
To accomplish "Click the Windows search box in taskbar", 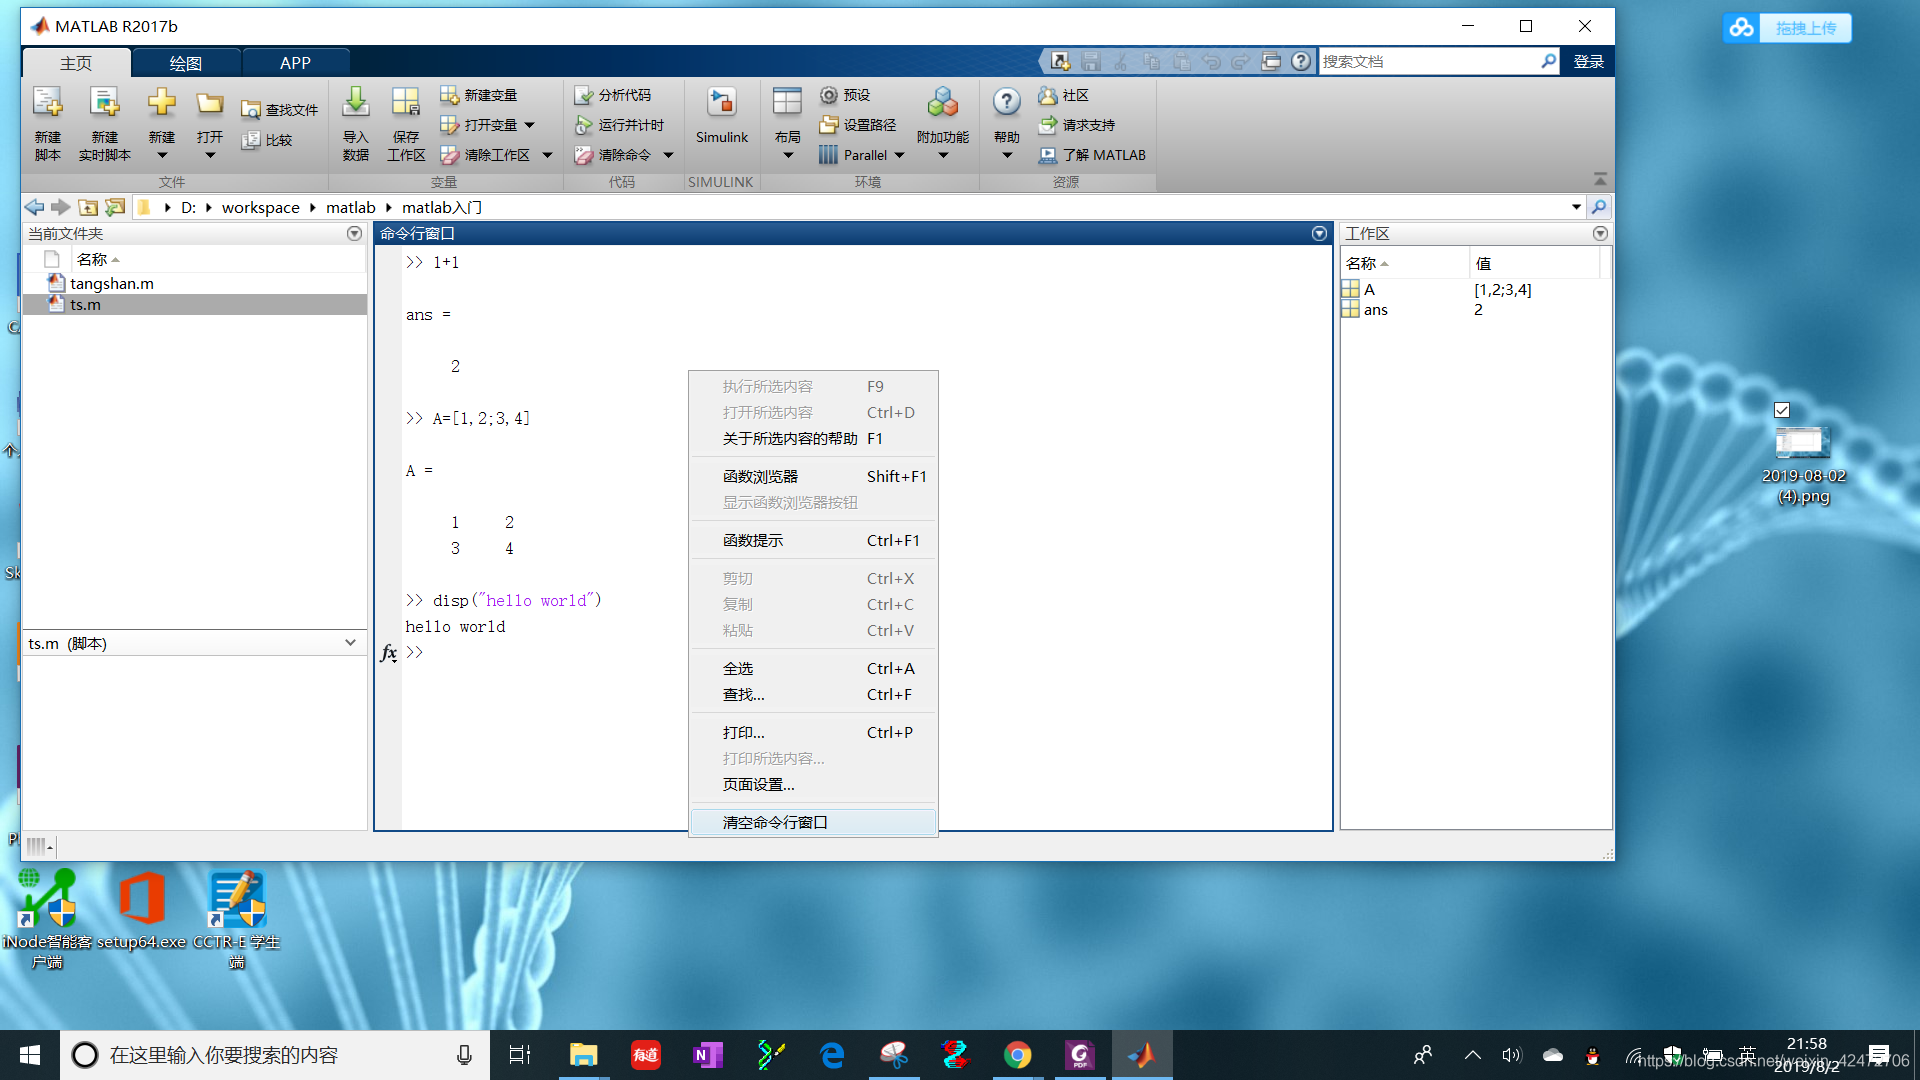I will click(x=275, y=1055).
